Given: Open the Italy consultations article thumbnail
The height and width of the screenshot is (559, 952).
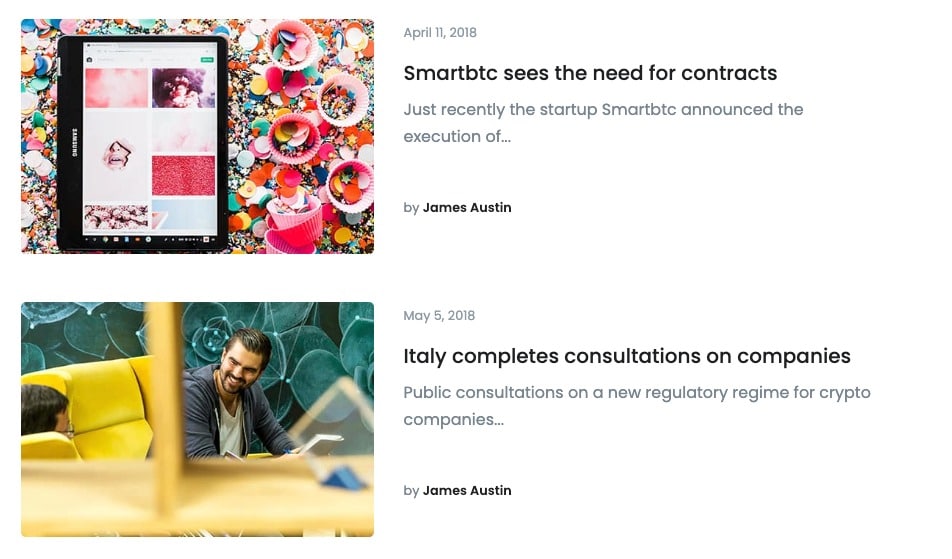Looking at the screenshot, I should click(x=197, y=419).
